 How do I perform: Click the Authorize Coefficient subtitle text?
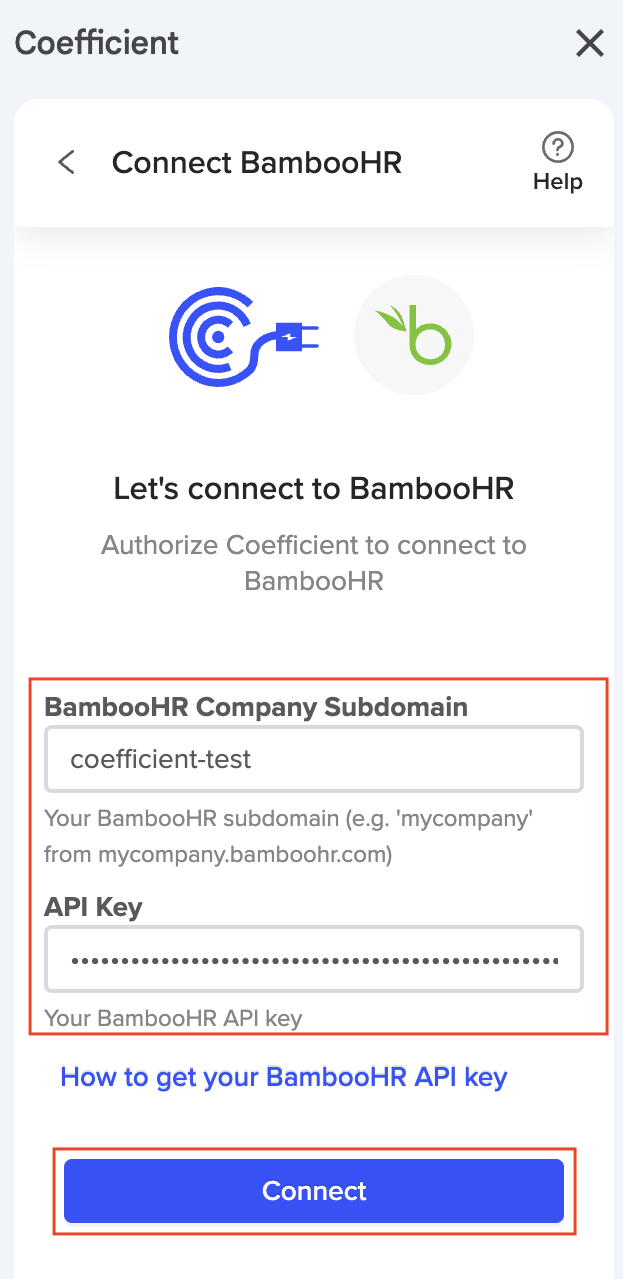(x=314, y=563)
